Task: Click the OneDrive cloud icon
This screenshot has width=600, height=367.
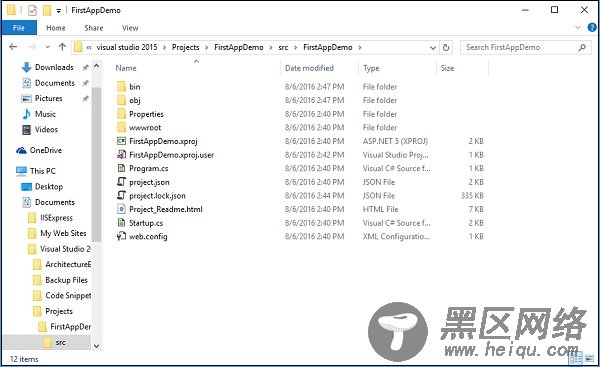Action: point(21,150)
